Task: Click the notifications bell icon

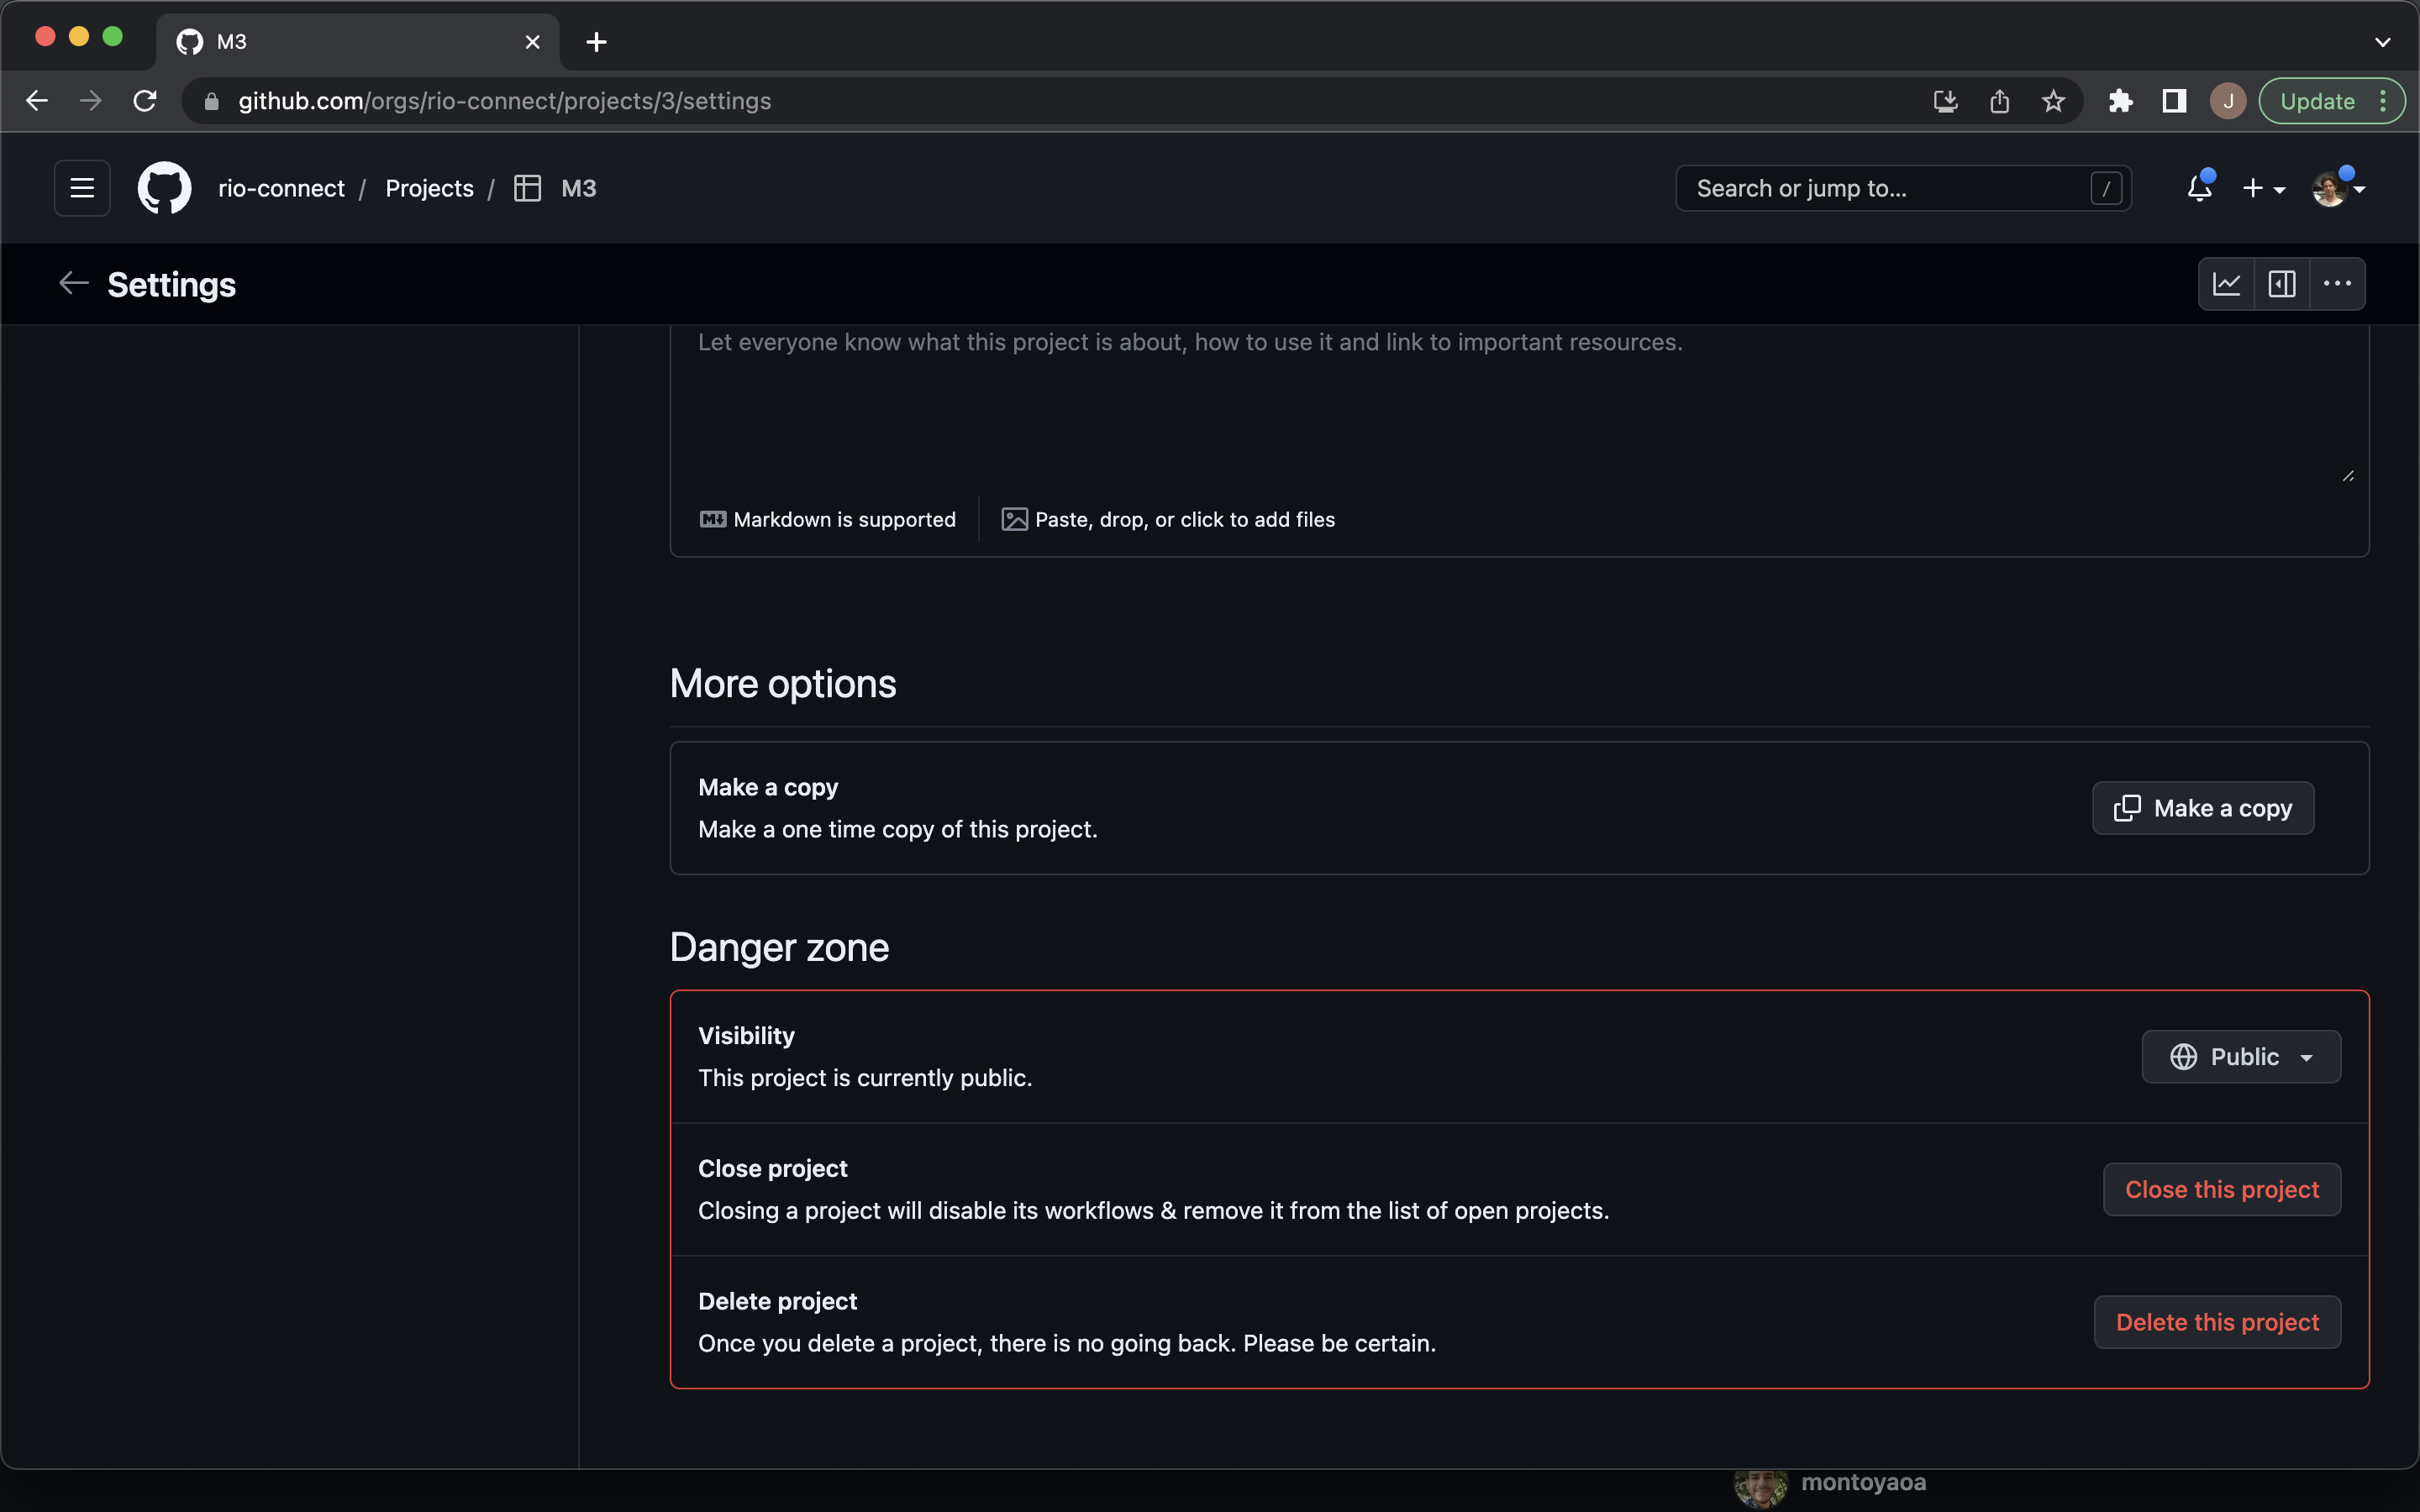Action: (x=2199, y=188)
